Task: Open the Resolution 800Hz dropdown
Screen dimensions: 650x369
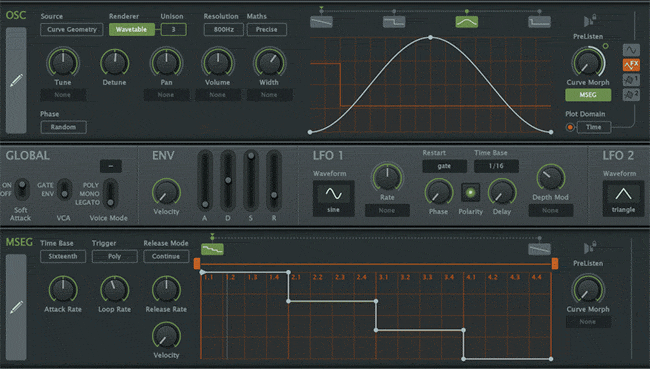Action: 223,29
